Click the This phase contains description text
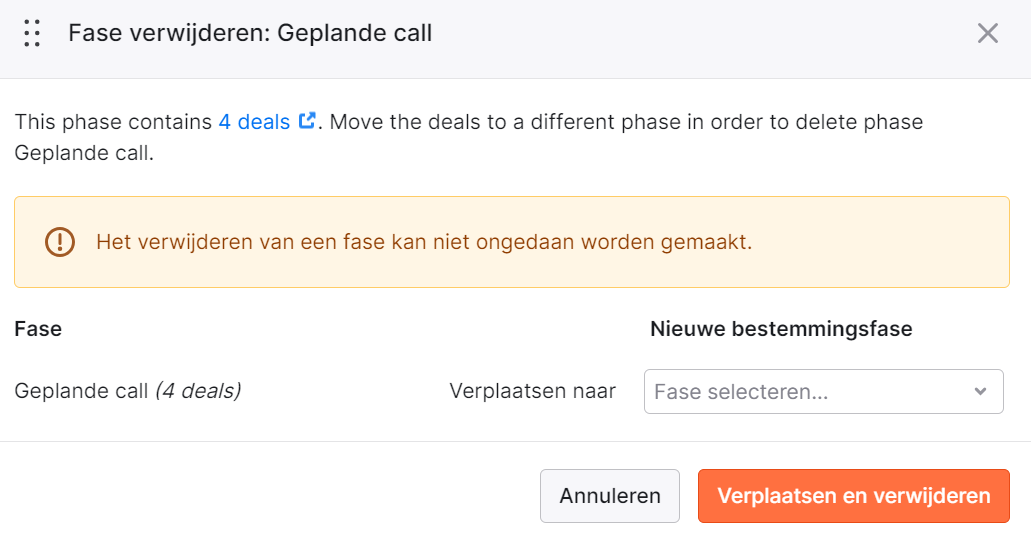Image resolution: width=1031 pixels, height=543 pixels. coord(113,122)
